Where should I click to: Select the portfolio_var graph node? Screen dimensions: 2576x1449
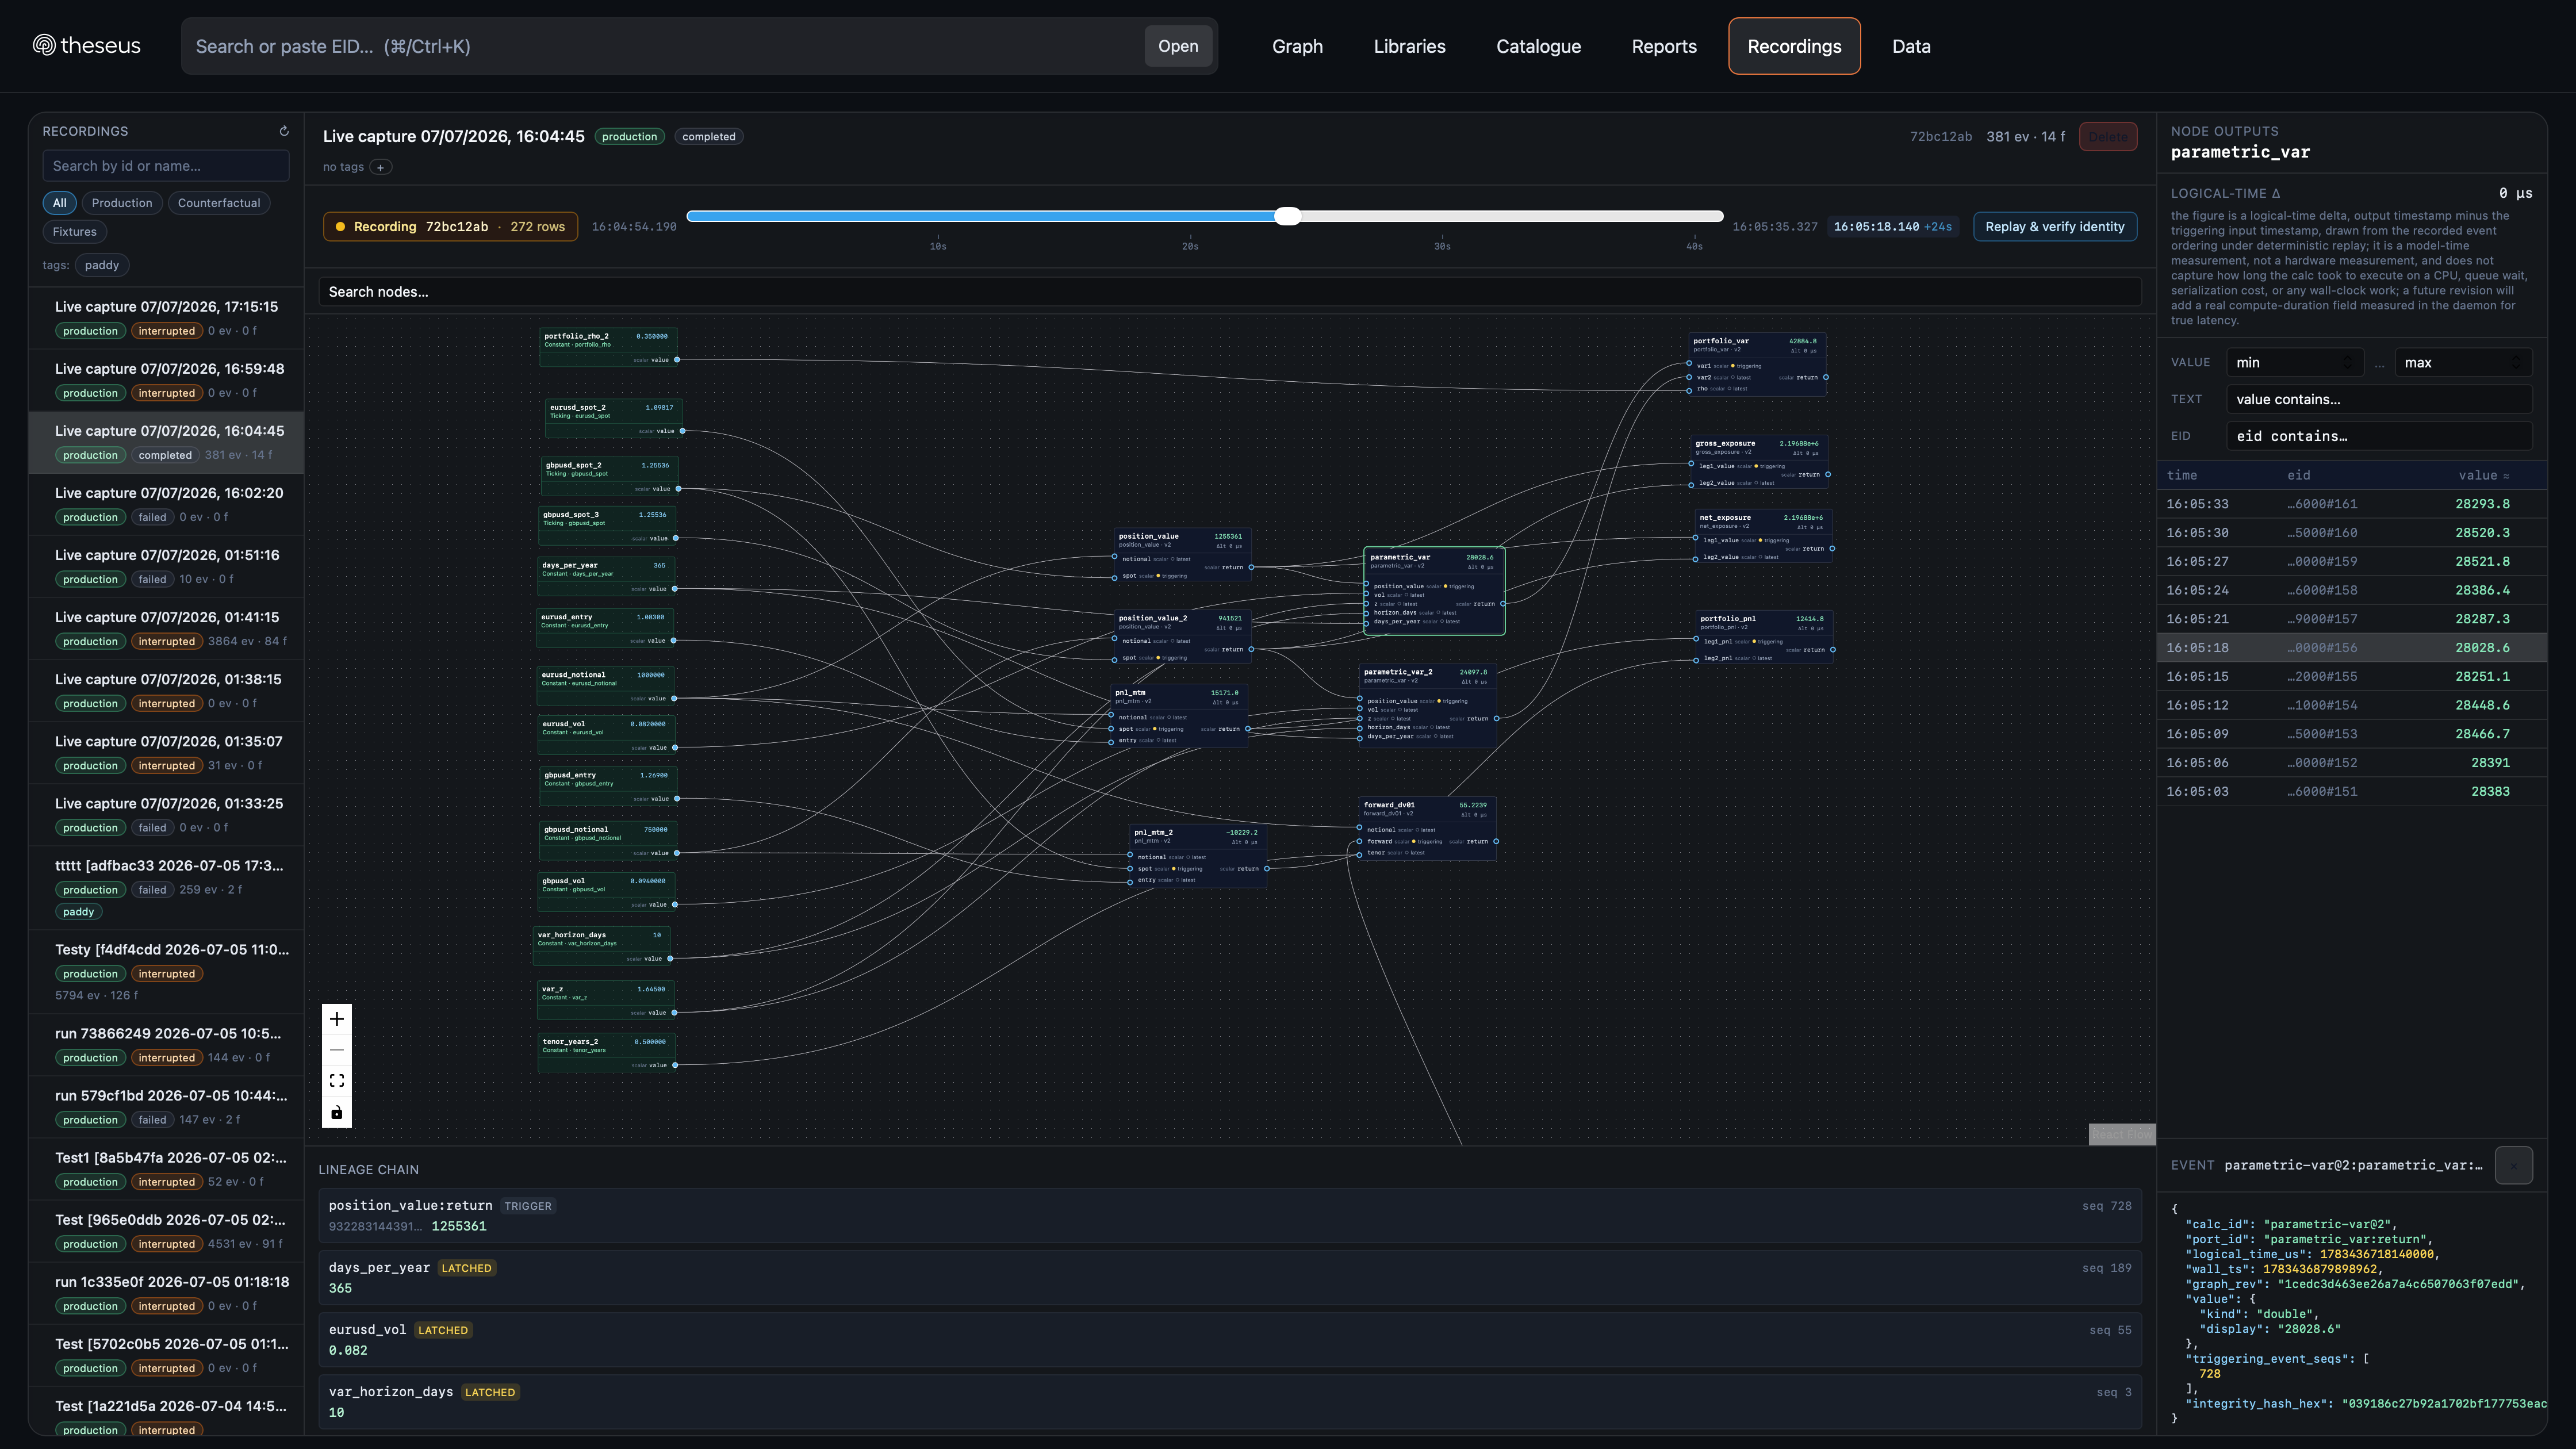click(x=1757, y=364)
